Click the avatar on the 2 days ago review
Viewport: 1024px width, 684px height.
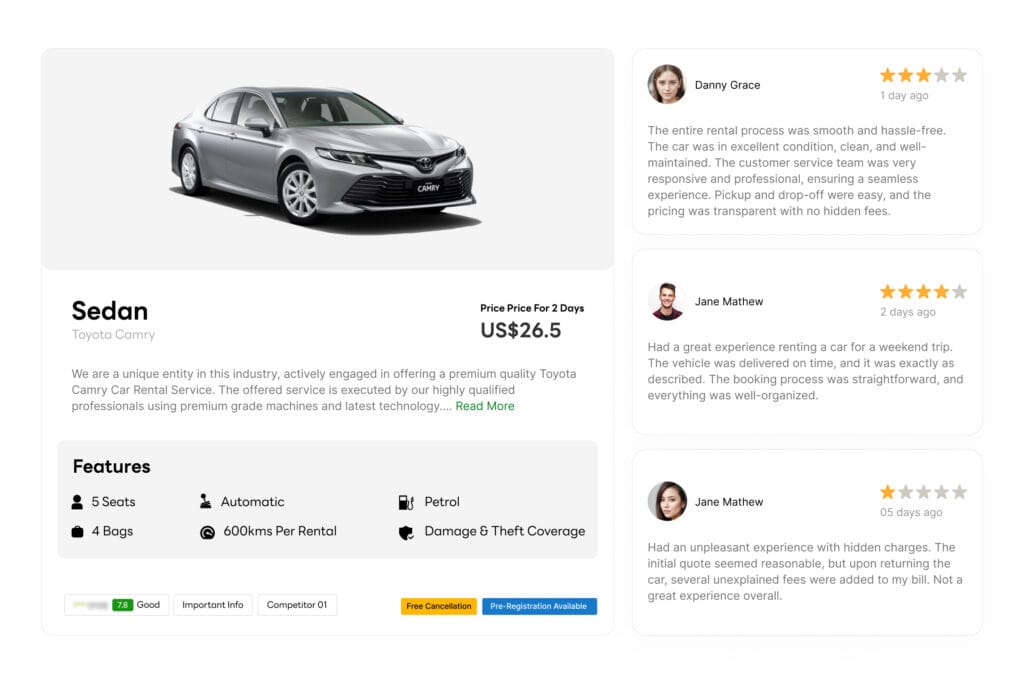tap(667, 301)
